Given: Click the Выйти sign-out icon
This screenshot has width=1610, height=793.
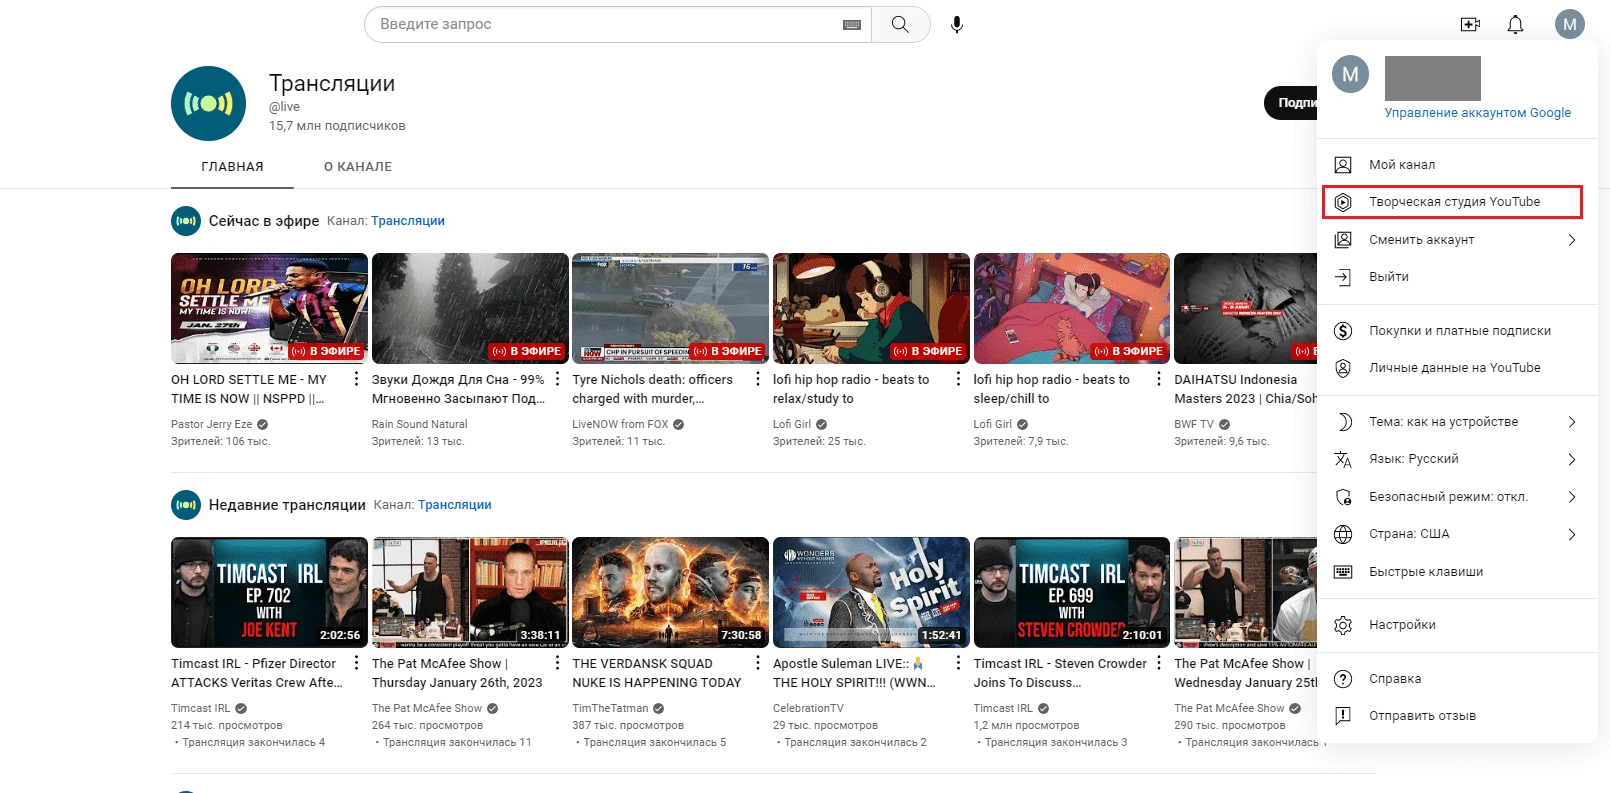Looking at the screenshot, I should point(1344,277).
